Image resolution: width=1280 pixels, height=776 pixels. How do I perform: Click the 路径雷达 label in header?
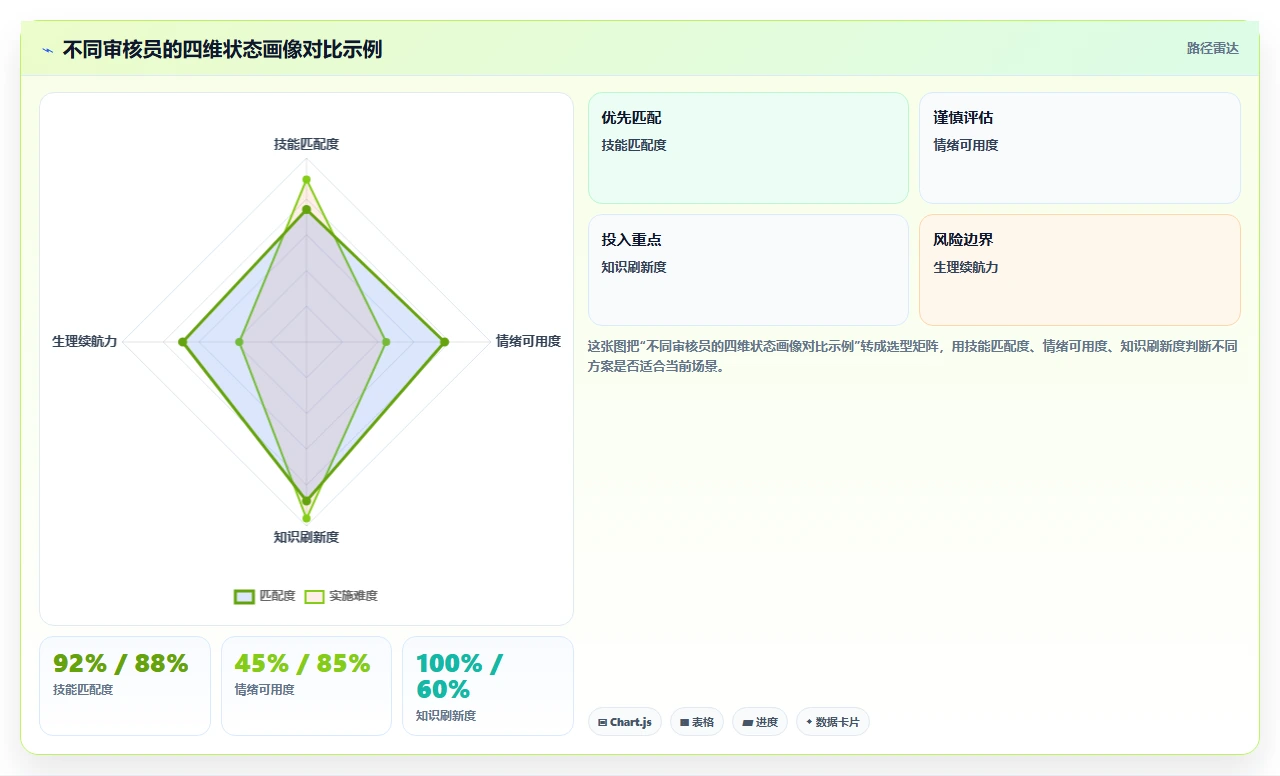click(1213, 48)
